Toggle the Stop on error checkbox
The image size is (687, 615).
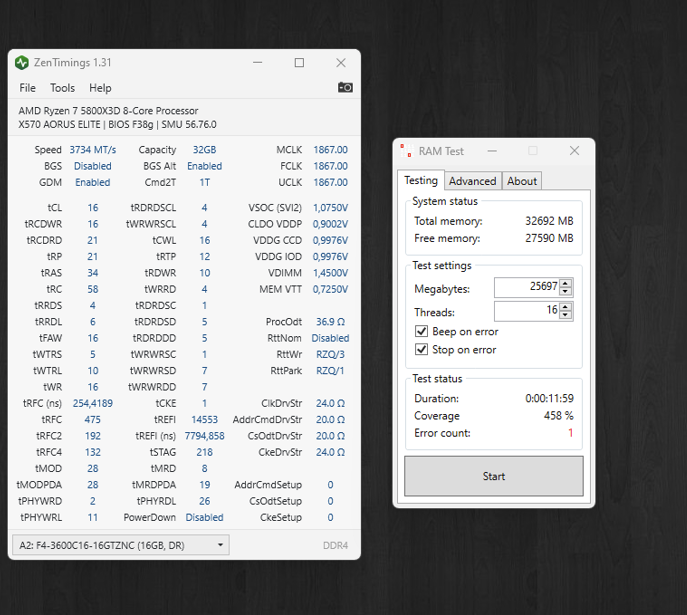click(x=421, y=349)
